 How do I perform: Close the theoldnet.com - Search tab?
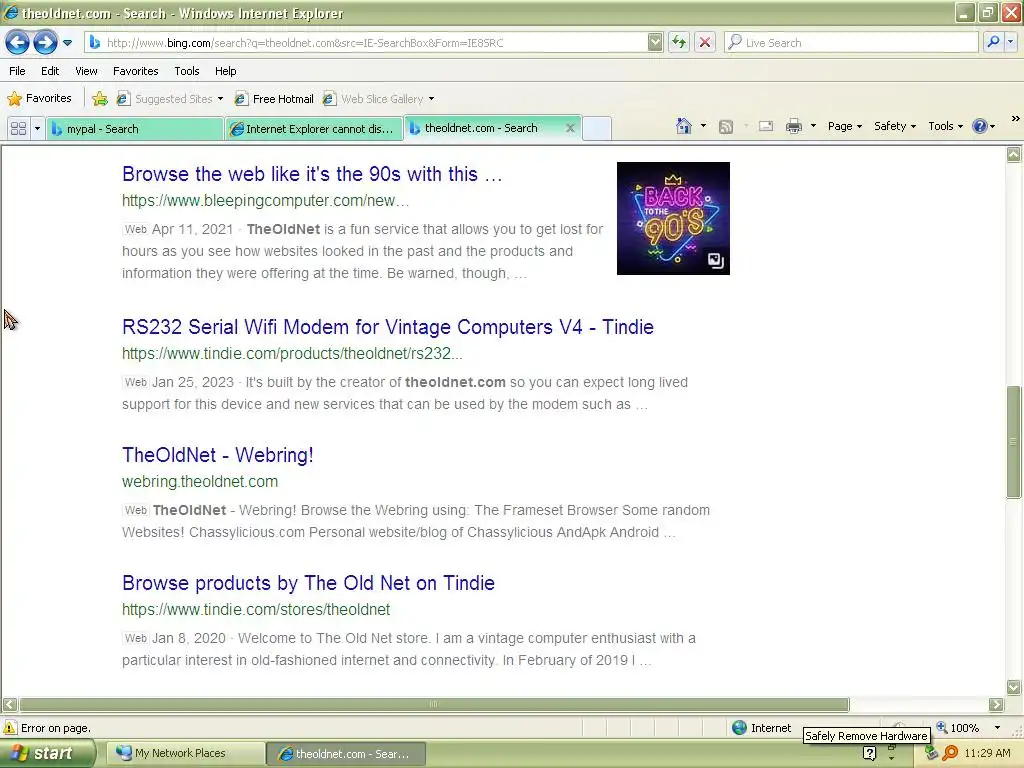click(570, 128)
